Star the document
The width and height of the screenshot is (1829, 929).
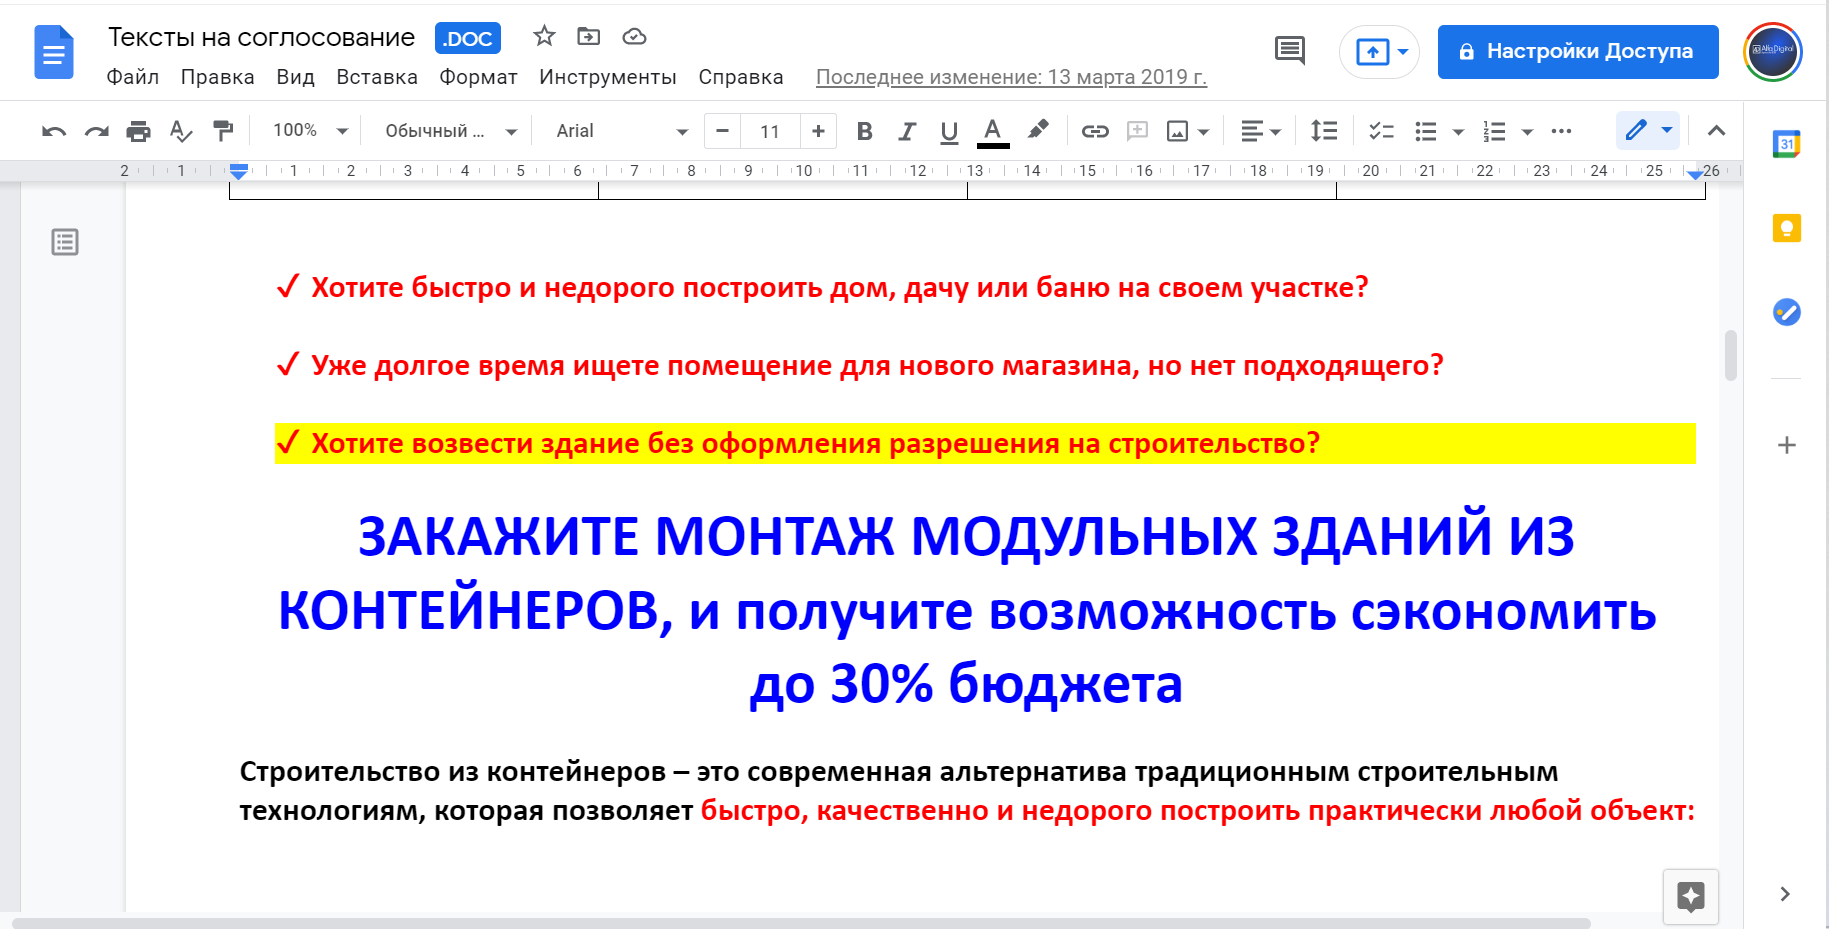click(x=544, y=37)
